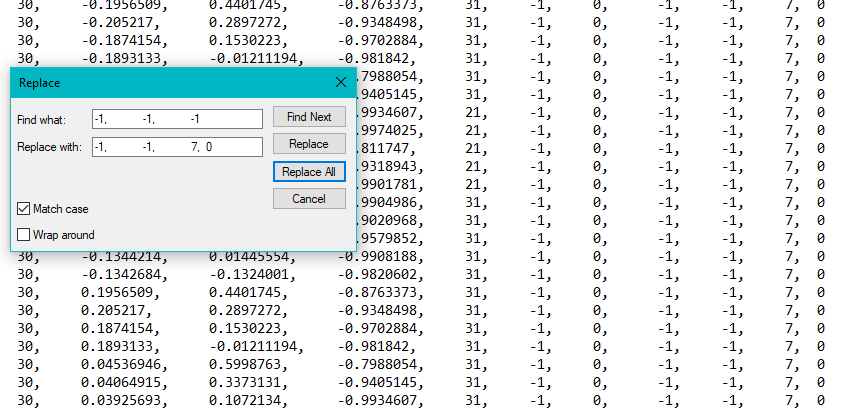
Task: Click the number -0.1324001
Action: (x=249, y=275)
